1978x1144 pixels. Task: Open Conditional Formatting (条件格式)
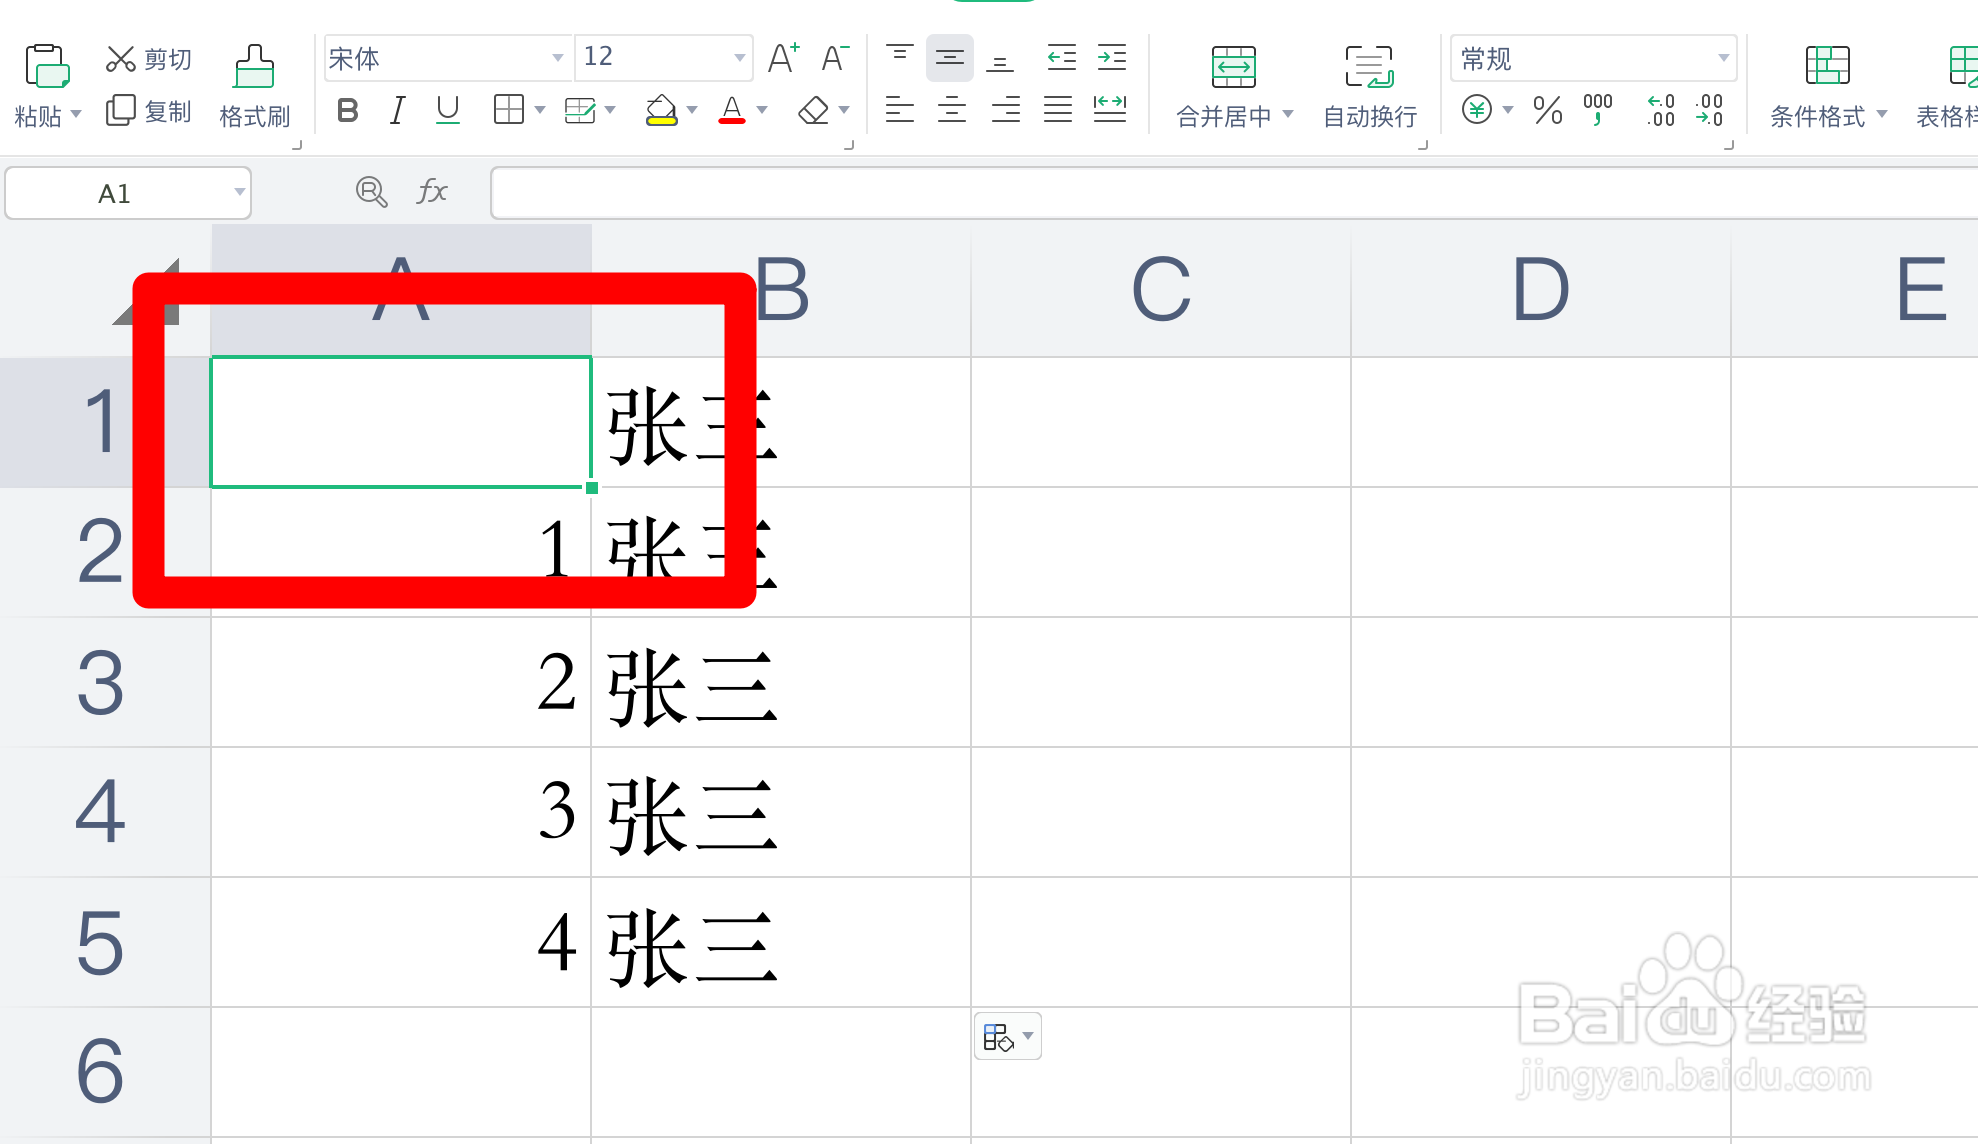(x=1827, y=67)
